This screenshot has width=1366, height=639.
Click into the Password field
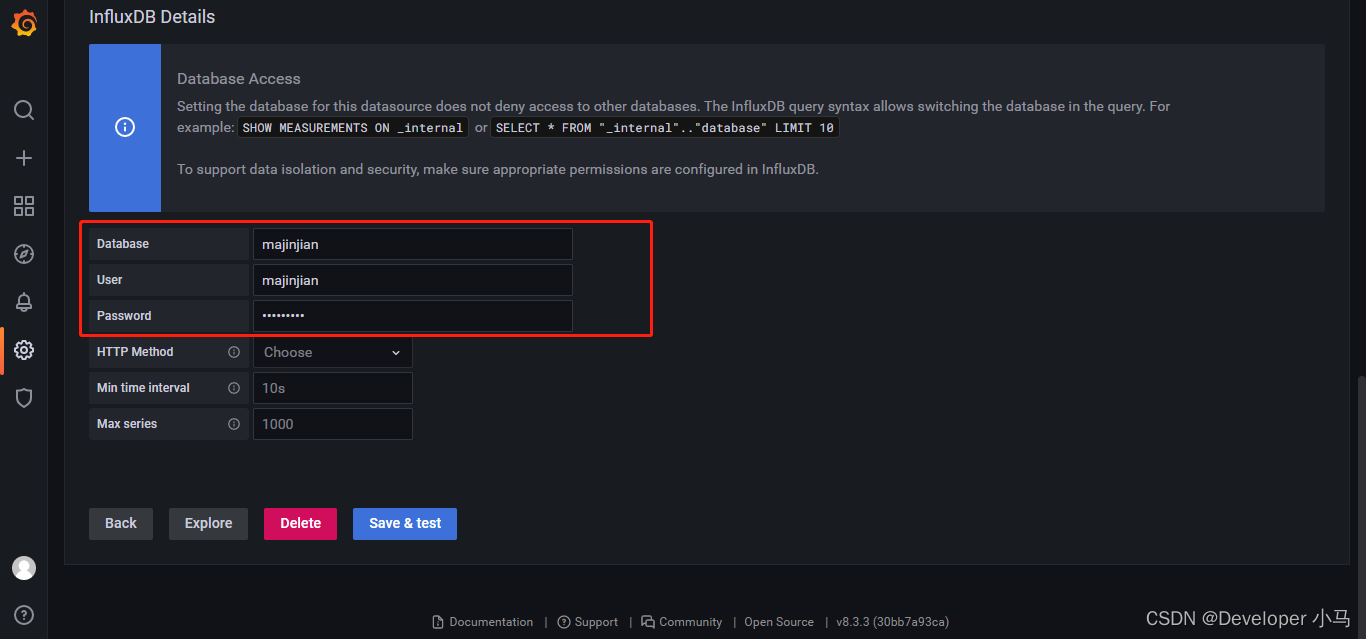tap(412, 316)
